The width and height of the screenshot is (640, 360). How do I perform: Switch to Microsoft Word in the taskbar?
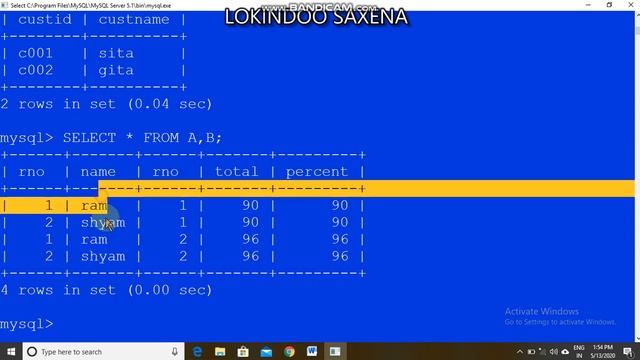pos(312,351)
